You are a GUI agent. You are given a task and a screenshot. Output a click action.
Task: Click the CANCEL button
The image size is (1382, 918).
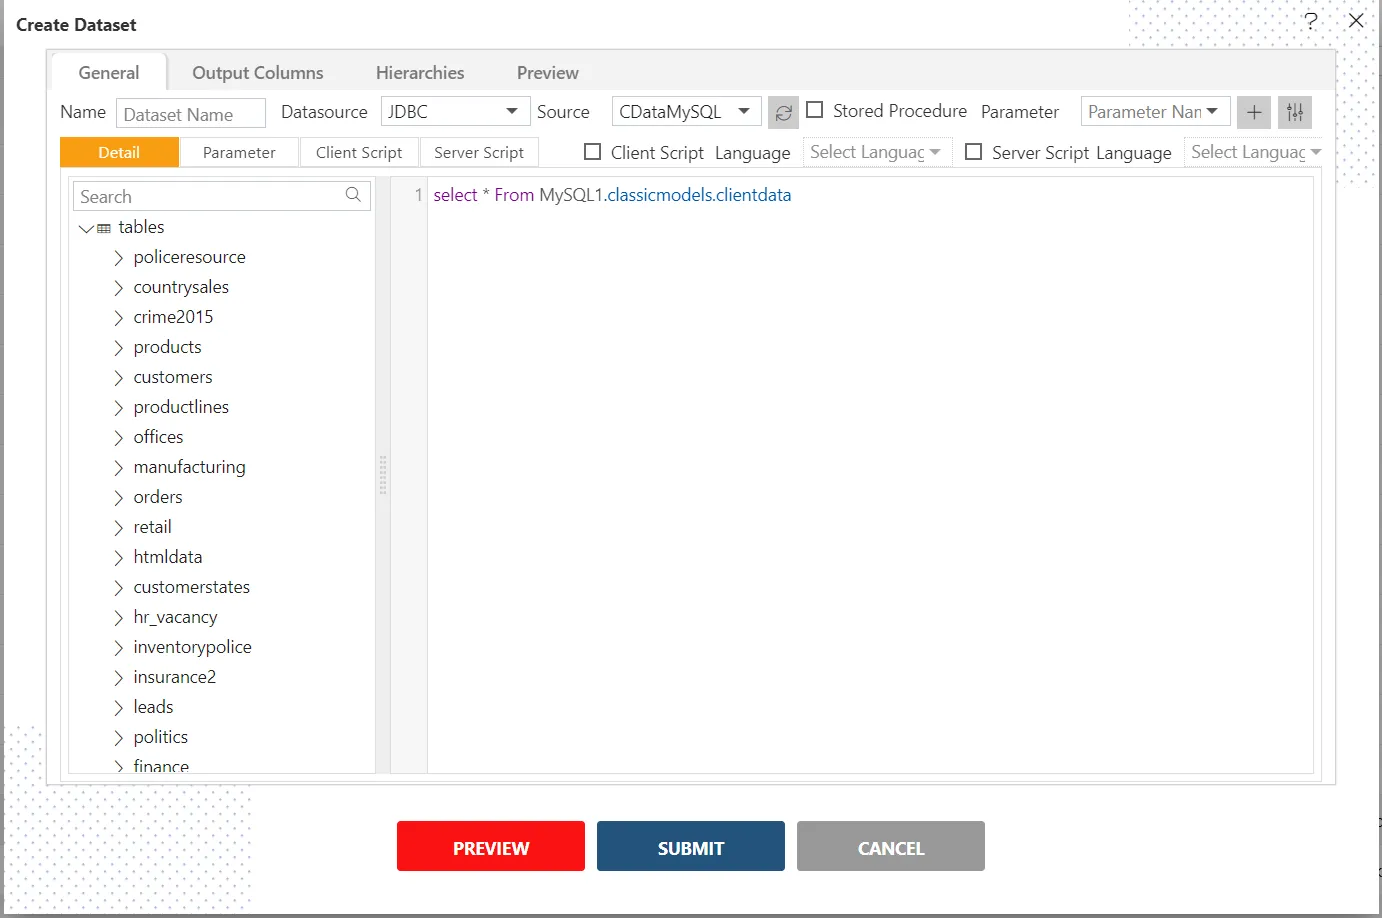tap(891, 846)
